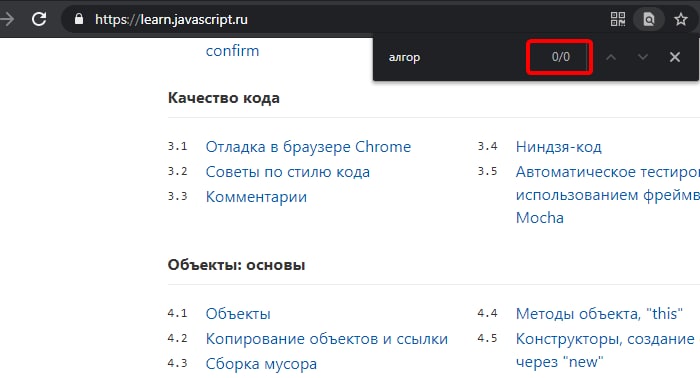Click chapter number '3.1'
The height and width of the screenshot is (378, 700).
pyautogui.click(x=177, y=146)
